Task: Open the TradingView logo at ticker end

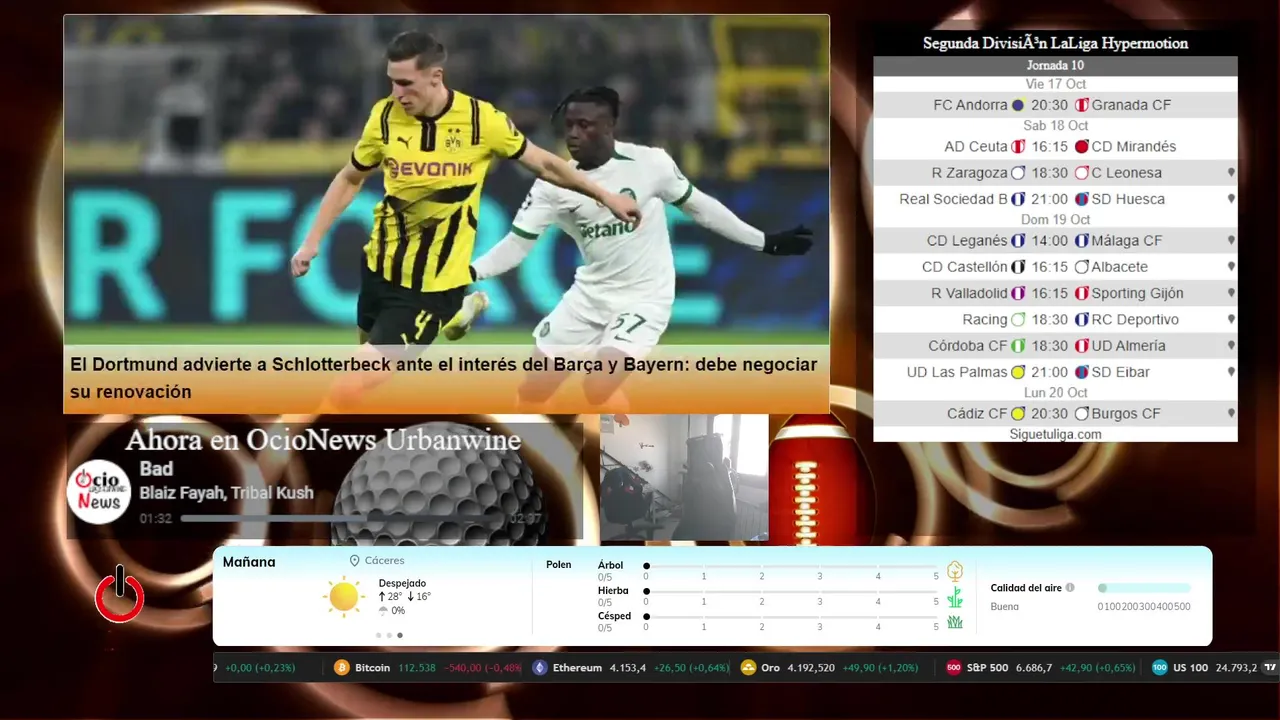Action: tap(1270, 668)
